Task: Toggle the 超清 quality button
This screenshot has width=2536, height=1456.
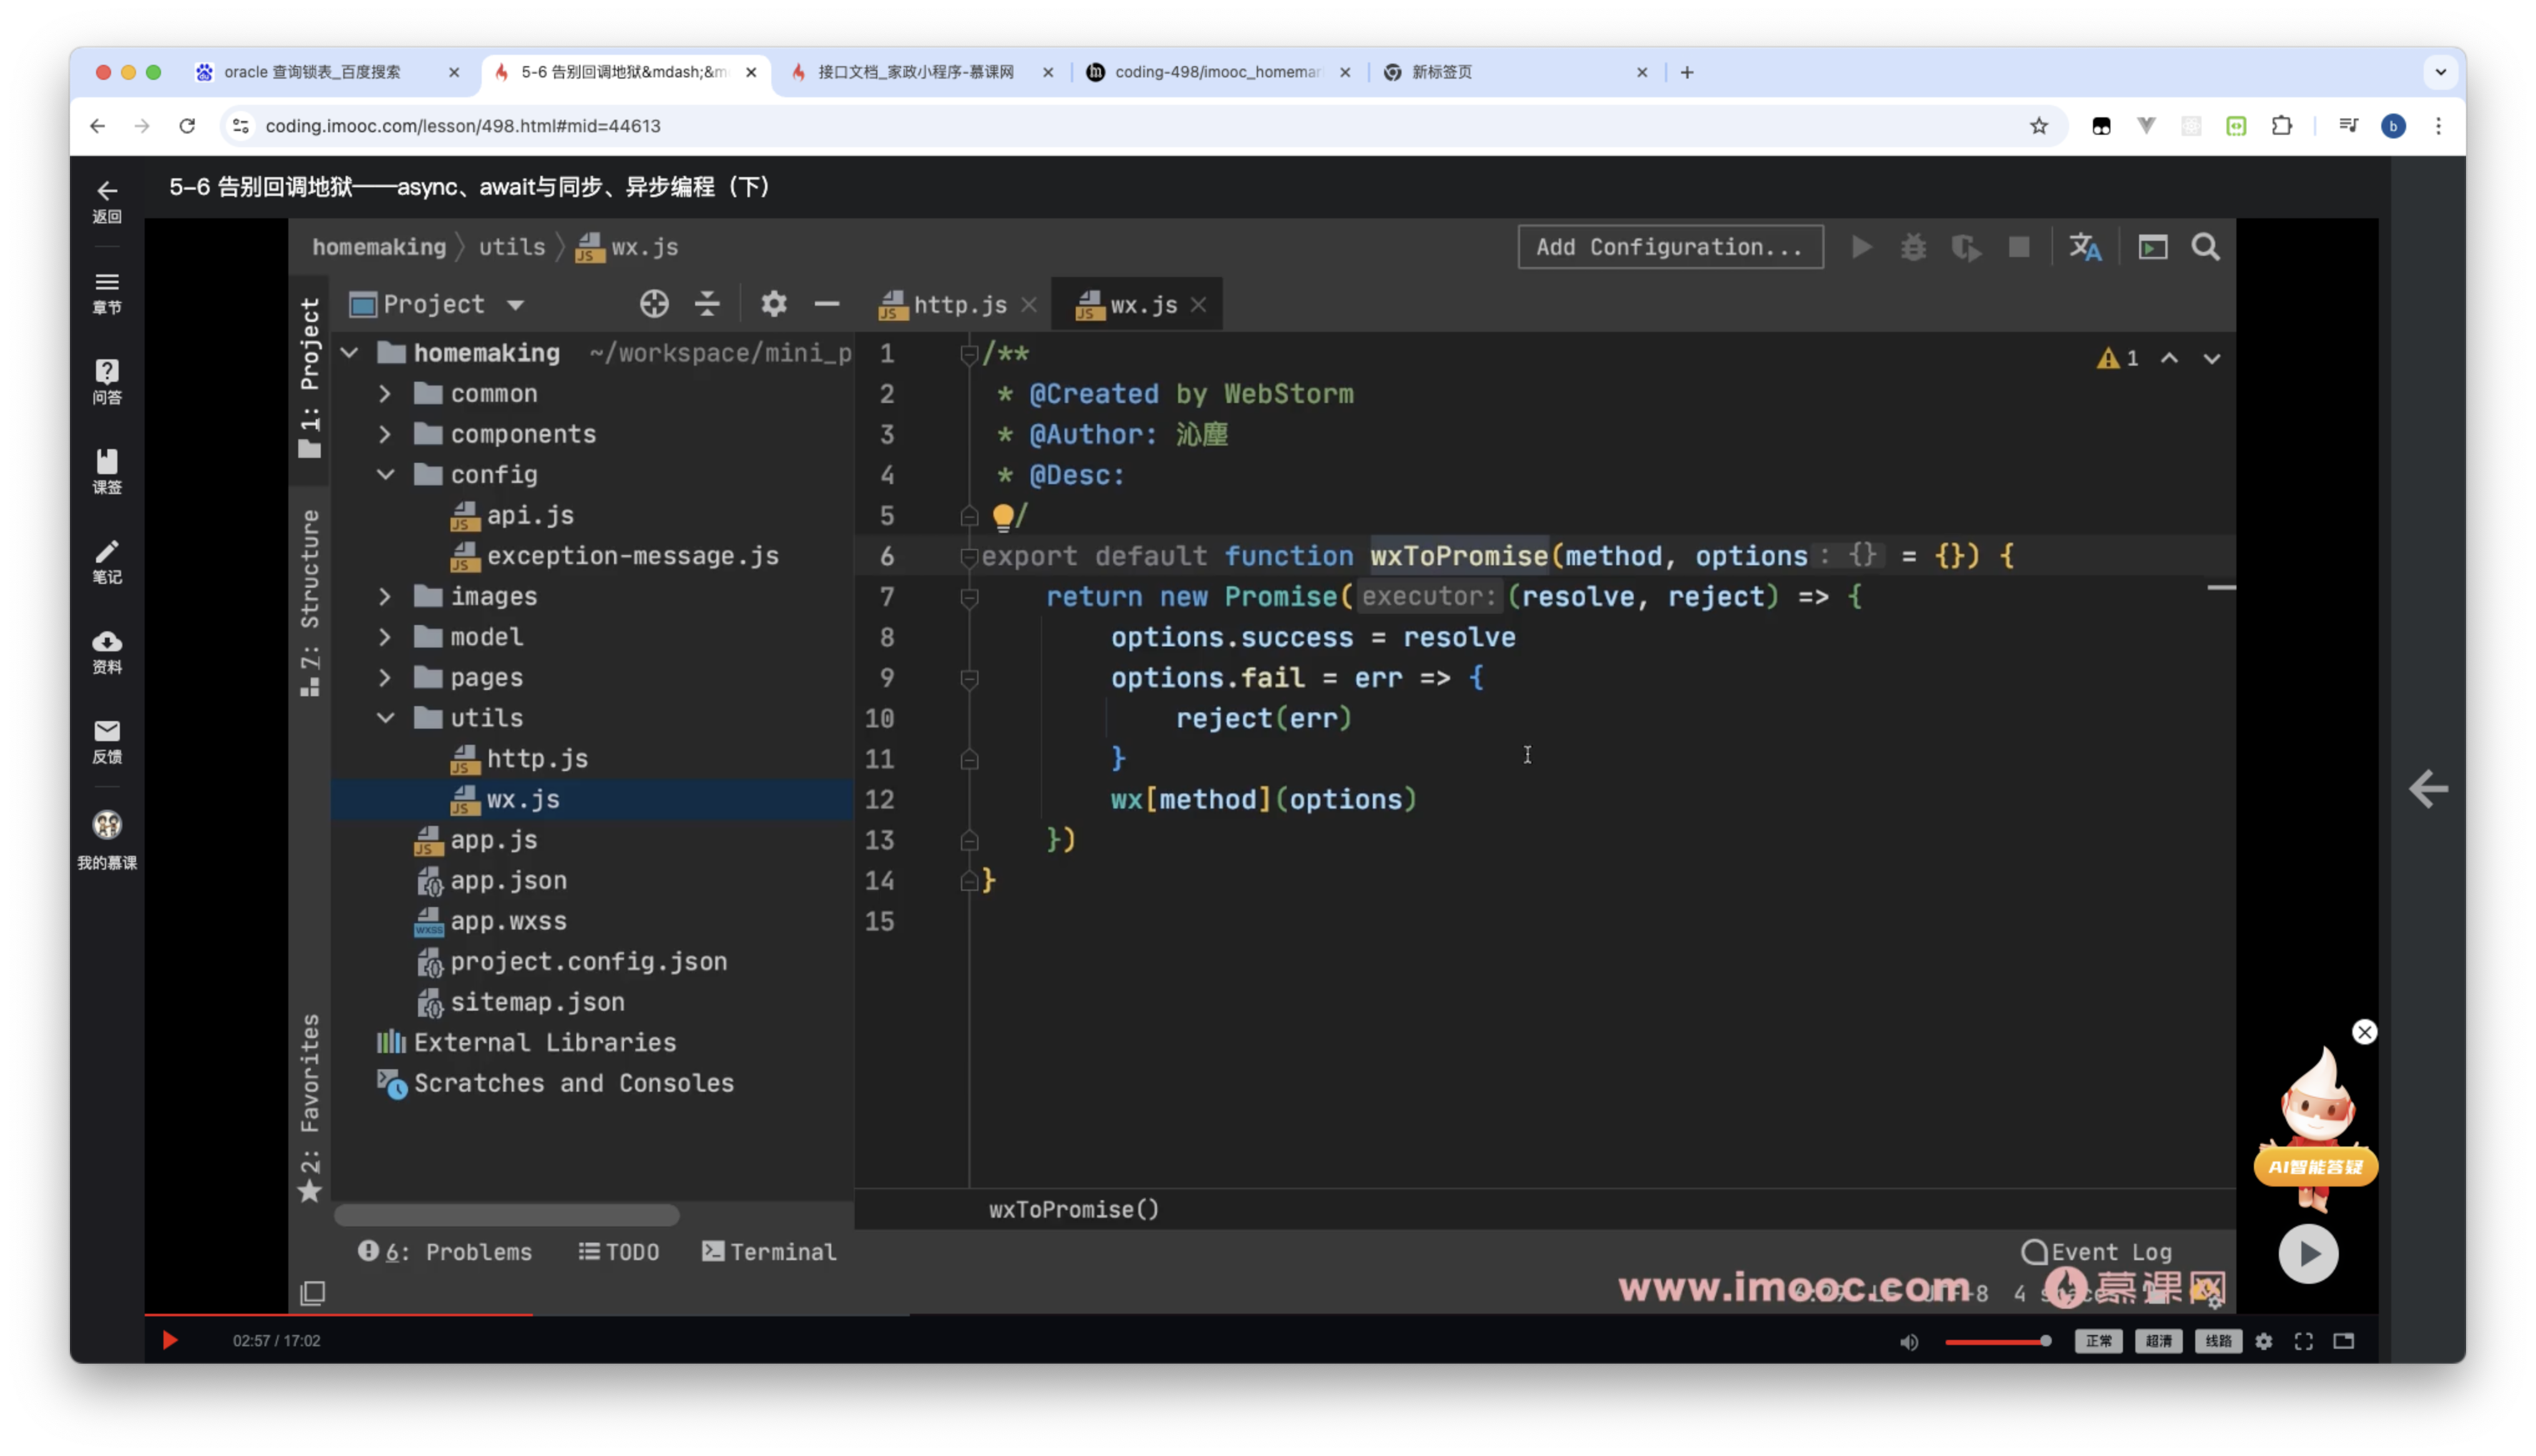Action: click(2158, 1341)
